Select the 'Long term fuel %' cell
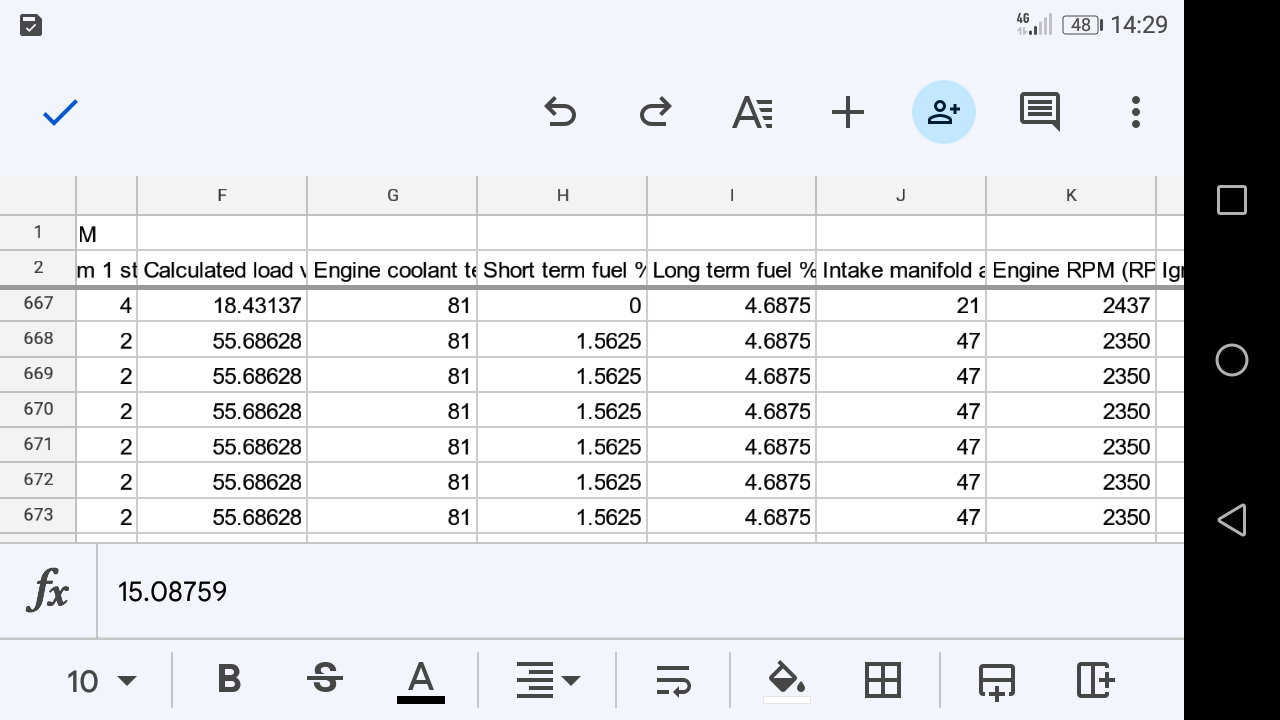Viewport: 1280px width, 720px height. (x=732, y=269)
